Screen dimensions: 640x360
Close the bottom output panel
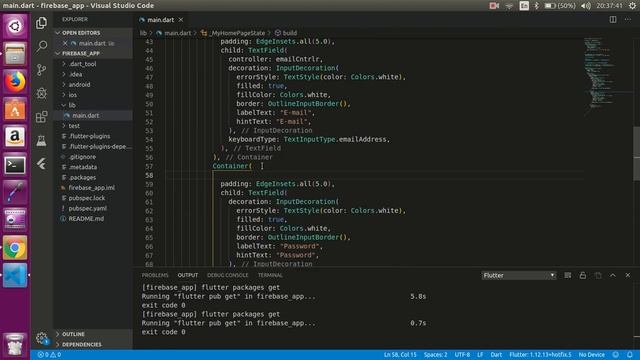pyautogui.click(x=628, y=276)
